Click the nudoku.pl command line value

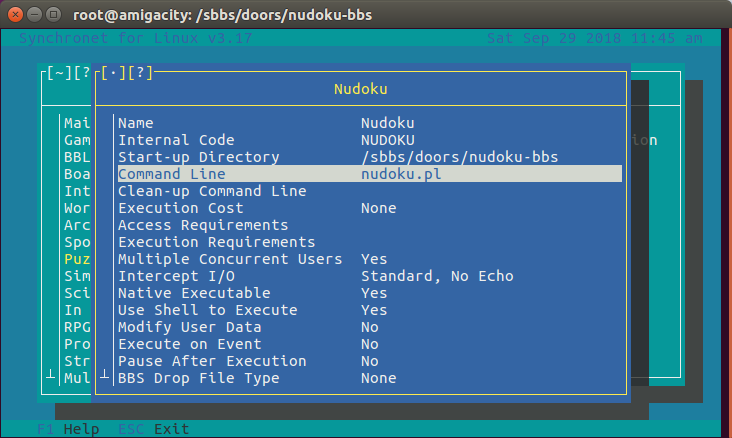point(401,174)
